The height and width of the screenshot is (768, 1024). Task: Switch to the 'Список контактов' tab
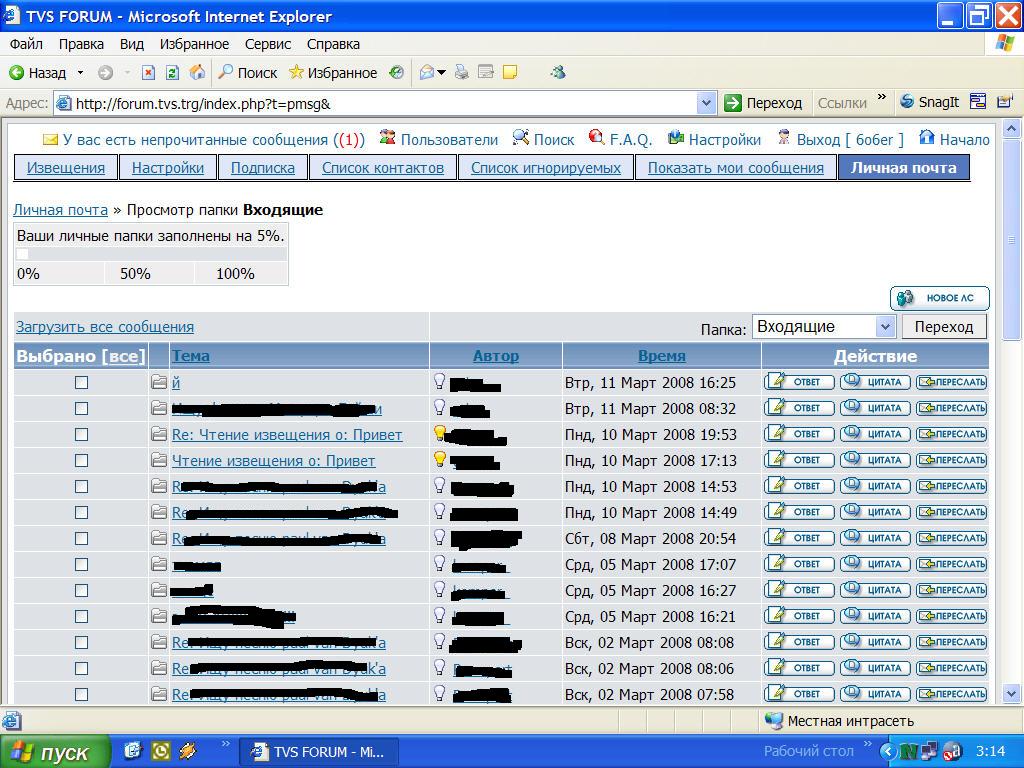(x=382, y=168)
